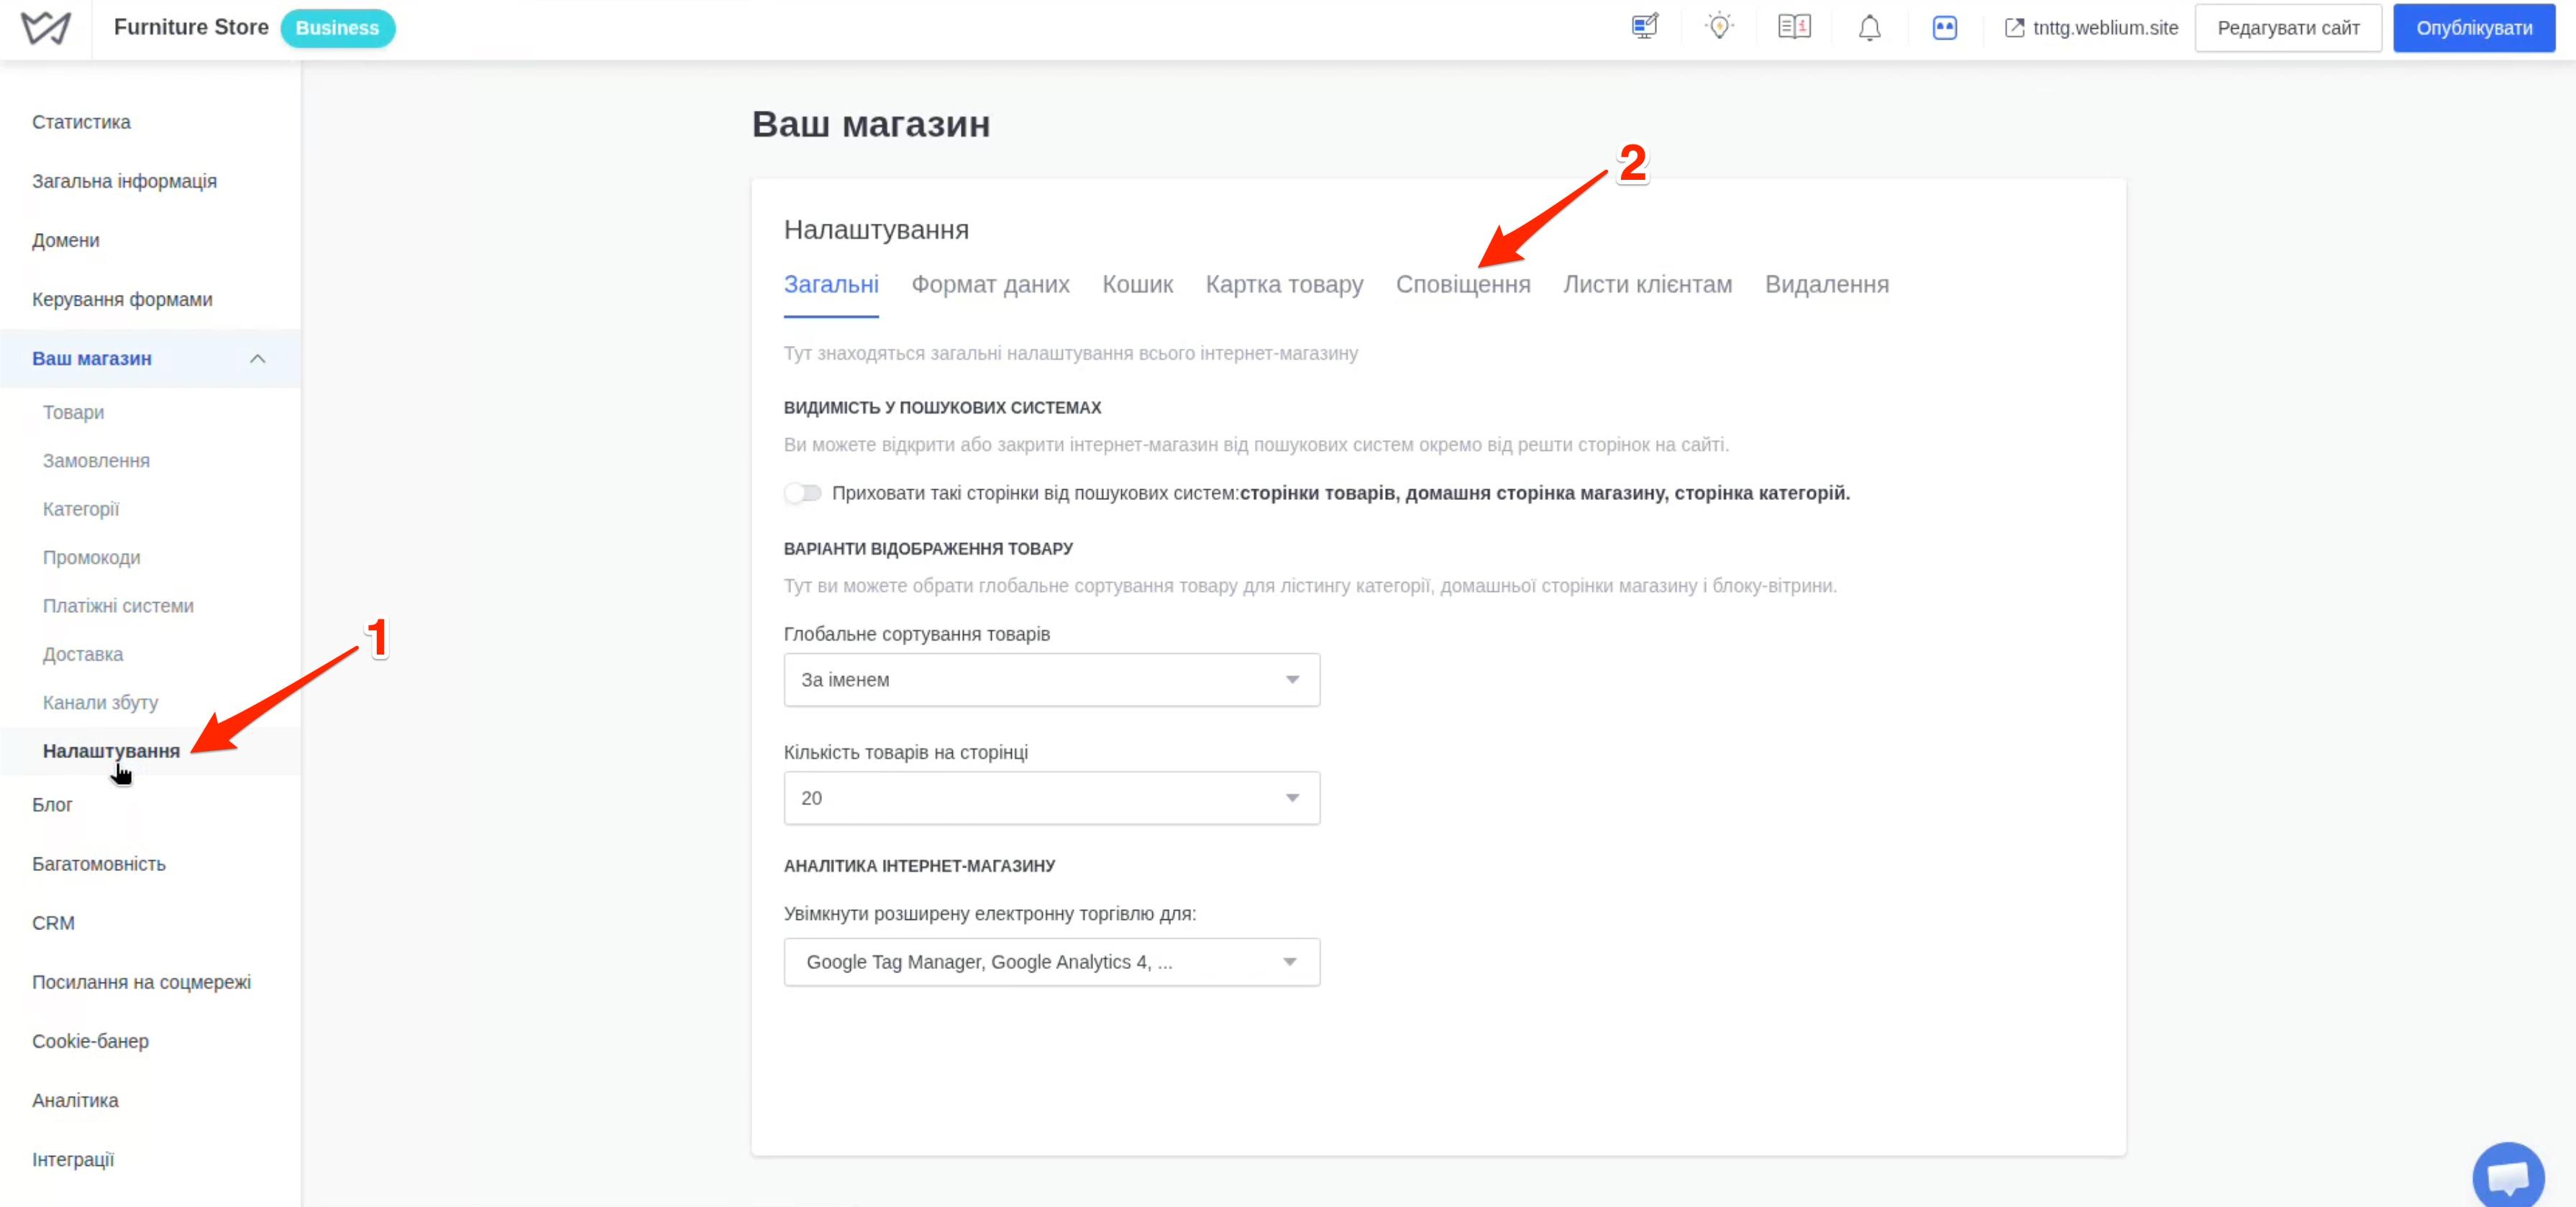This screenshot has width=2576, height=1207.
Task: Open Cookie-банер in the sidebar
Action: (90, 1041)
